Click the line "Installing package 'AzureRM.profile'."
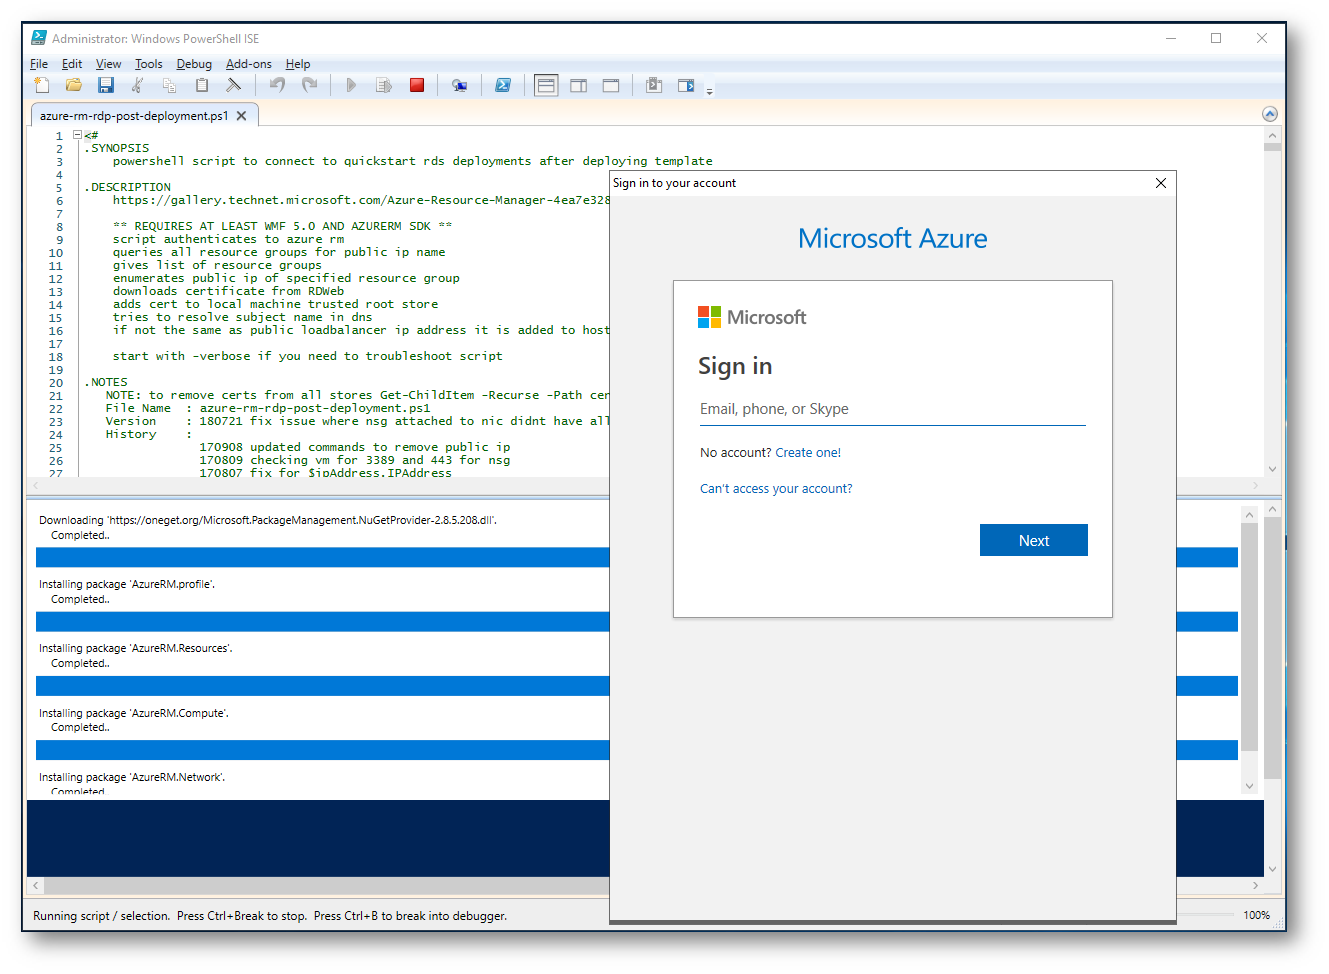 (x=127, y=584)
